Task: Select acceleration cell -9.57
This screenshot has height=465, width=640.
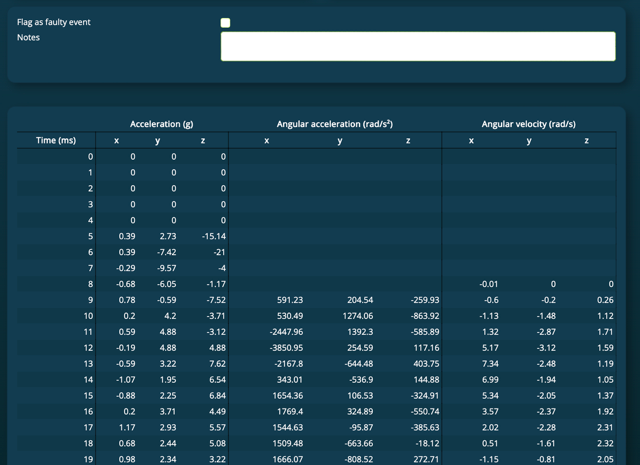Action: tap(167, 268)
